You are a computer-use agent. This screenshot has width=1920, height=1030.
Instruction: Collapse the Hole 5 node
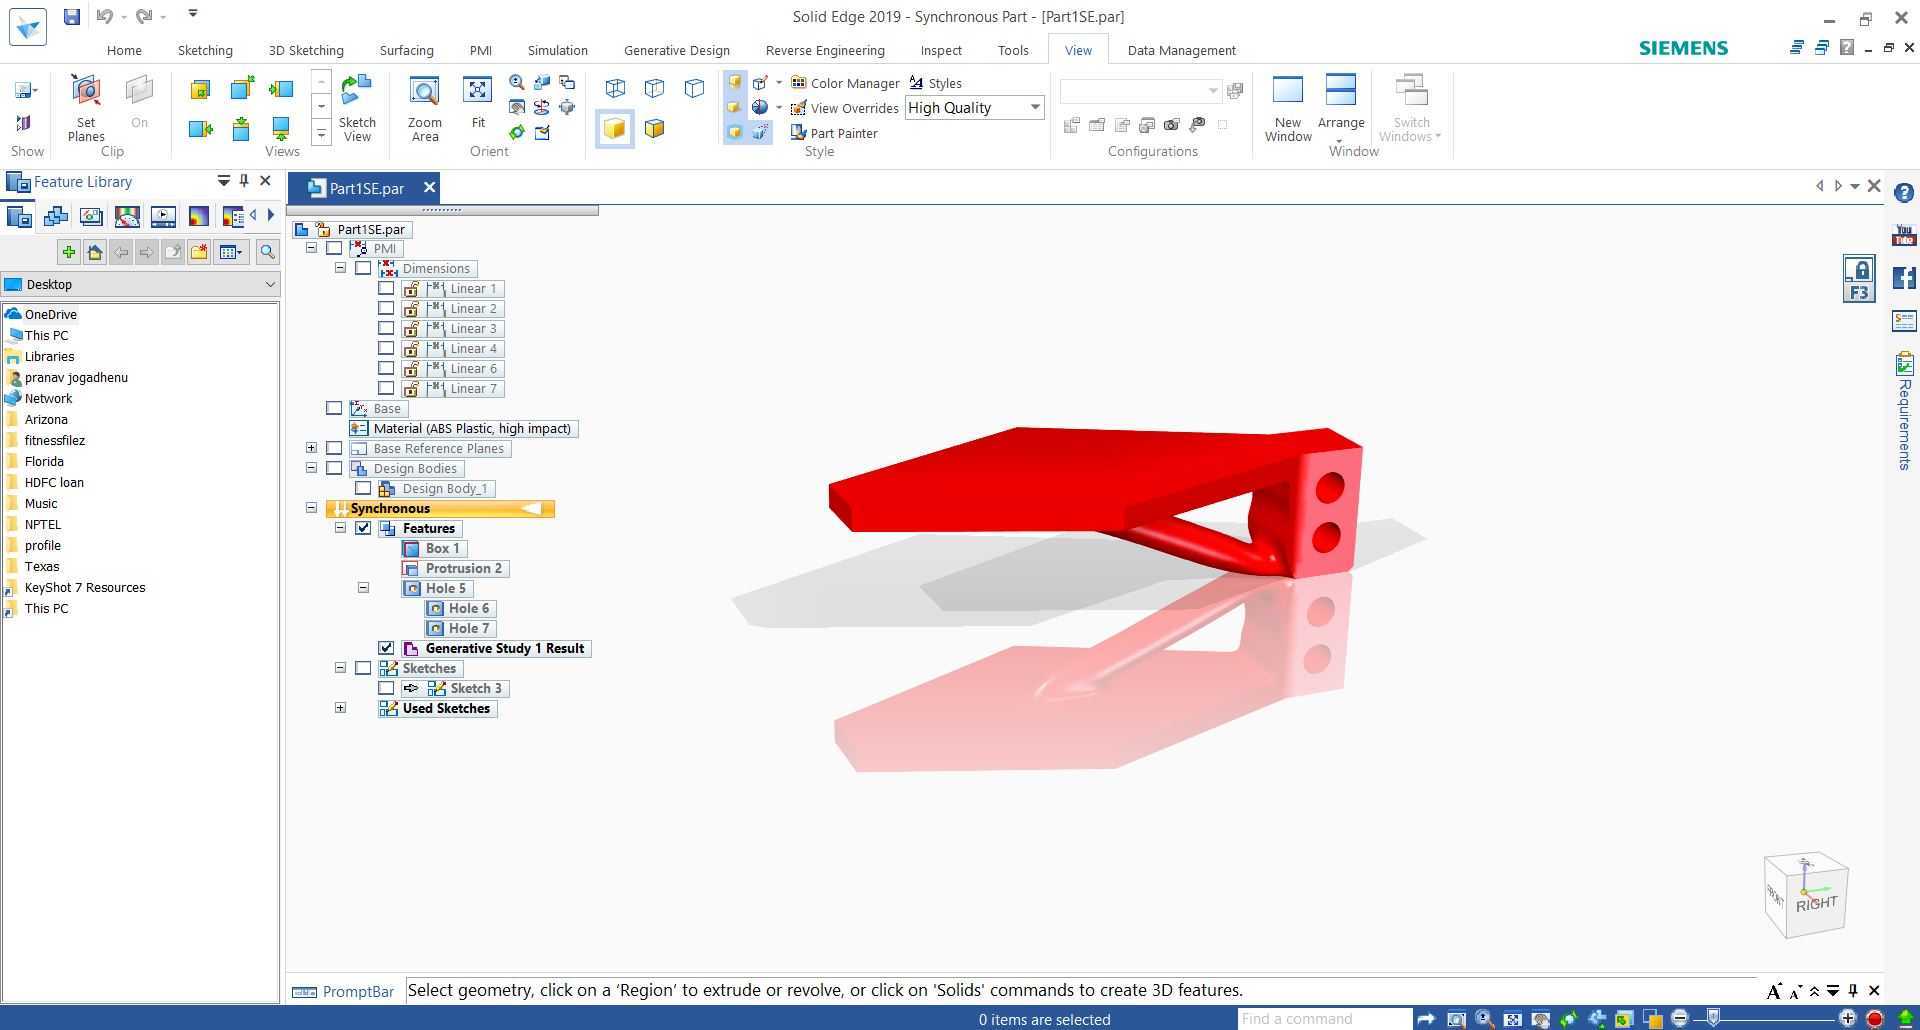pos(363,588)
